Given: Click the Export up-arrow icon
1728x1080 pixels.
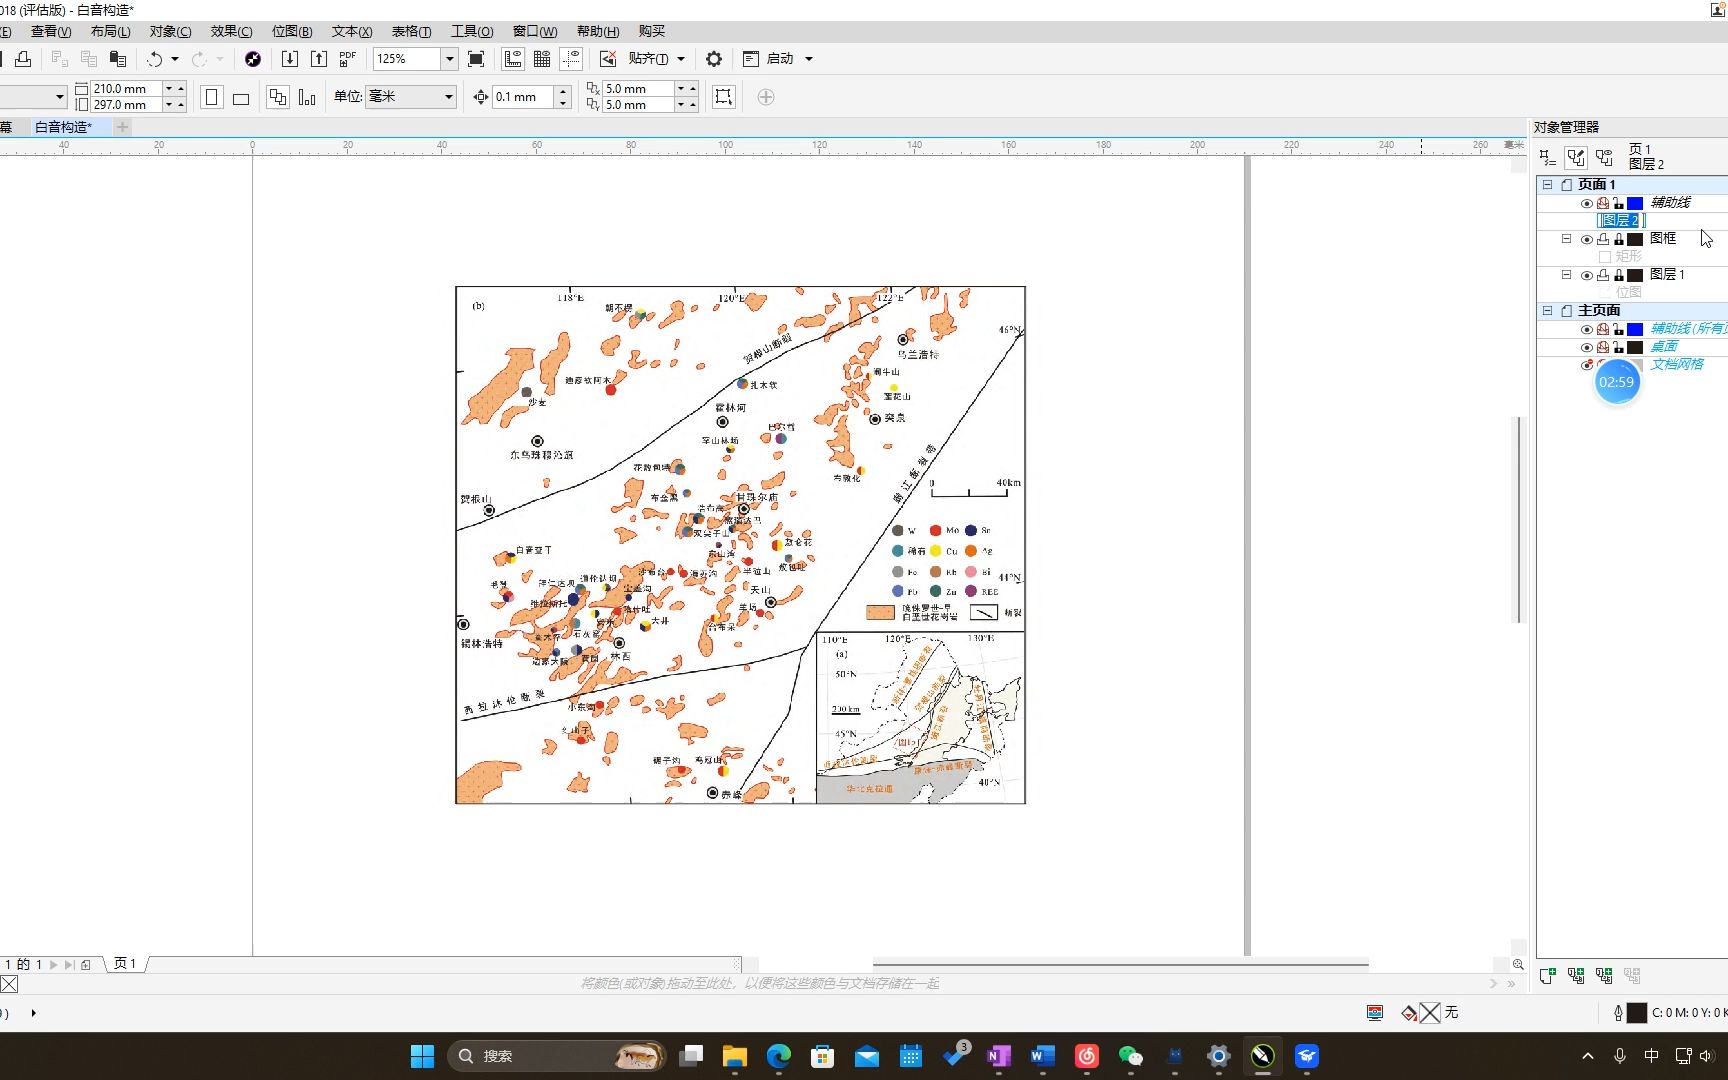Looking at the screenshot, I should (319, 59).
